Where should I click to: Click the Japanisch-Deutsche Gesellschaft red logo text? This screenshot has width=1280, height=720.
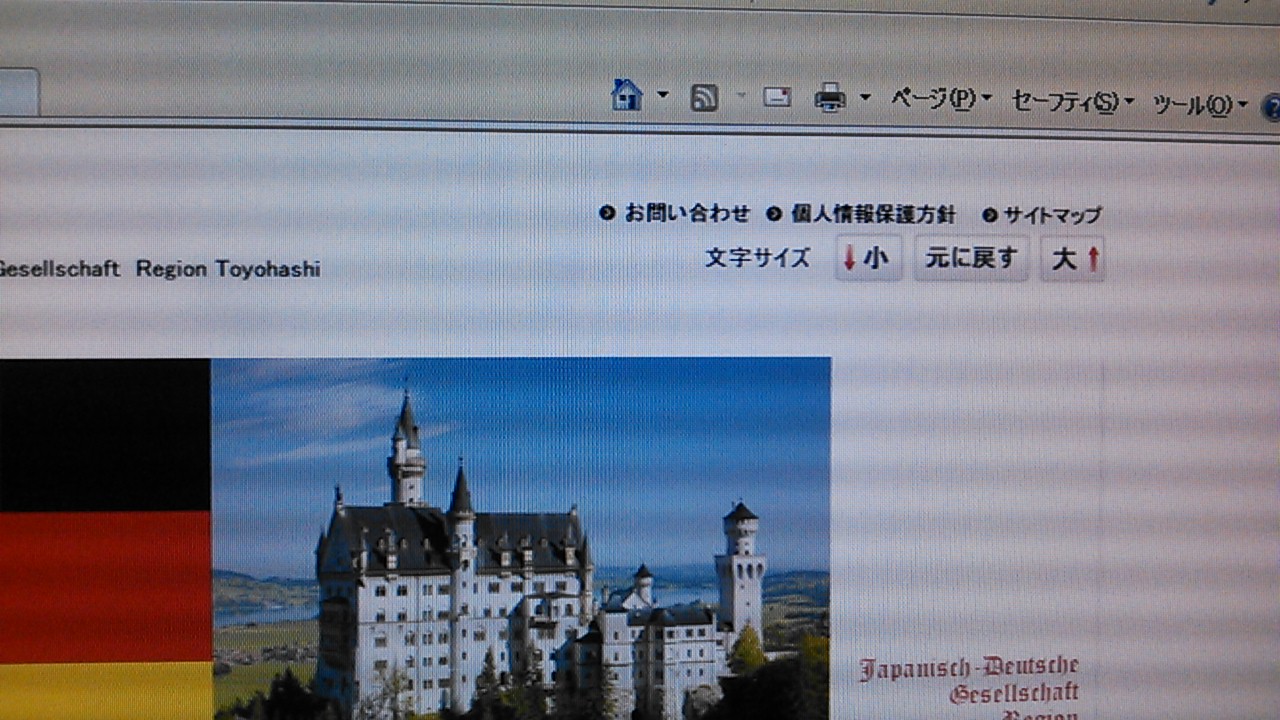click(x=968, y=688)
